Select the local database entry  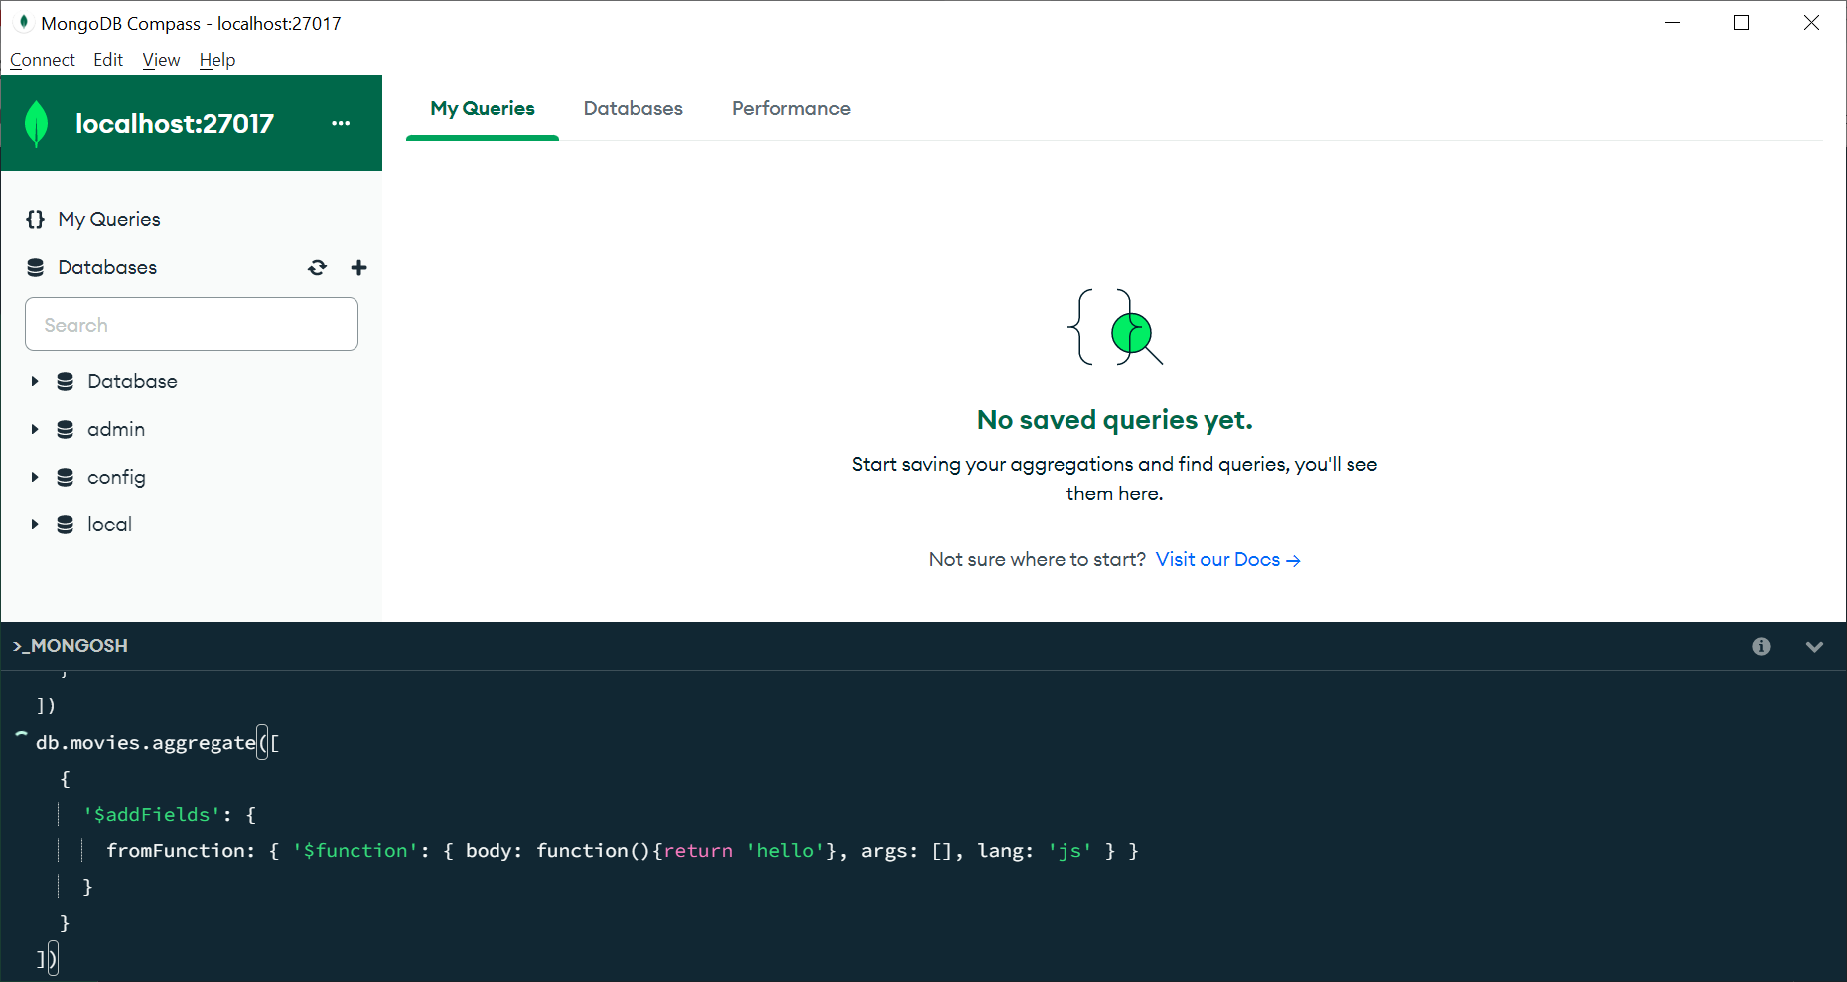(109, 524)
